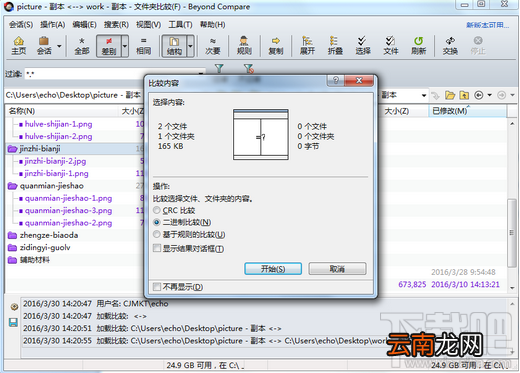Open the Actions (操作) menu
Image resolution: width=520 pixels, height=373 pixels.
point(53,25)
